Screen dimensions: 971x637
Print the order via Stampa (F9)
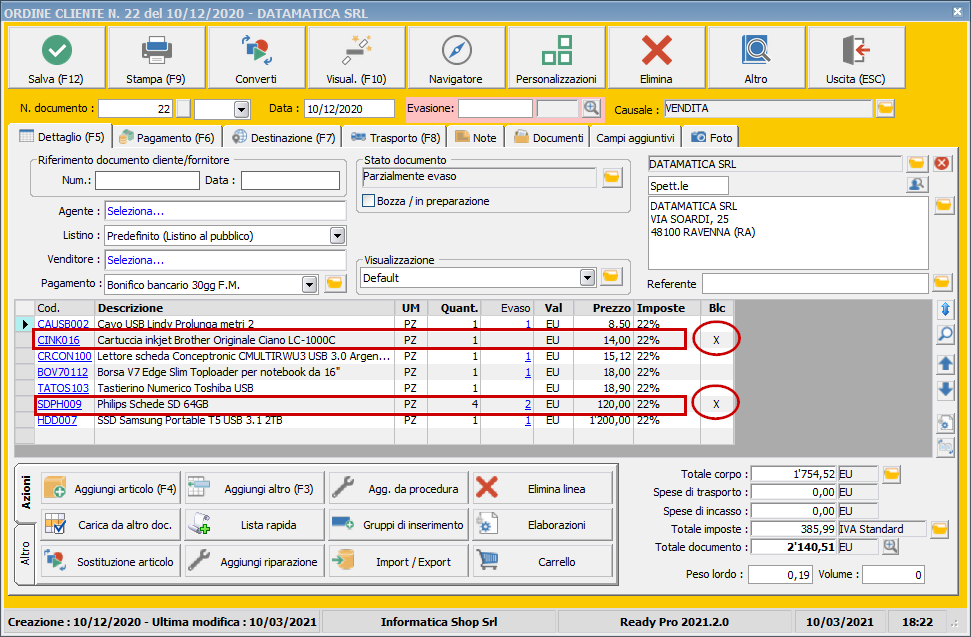point(156,57)
